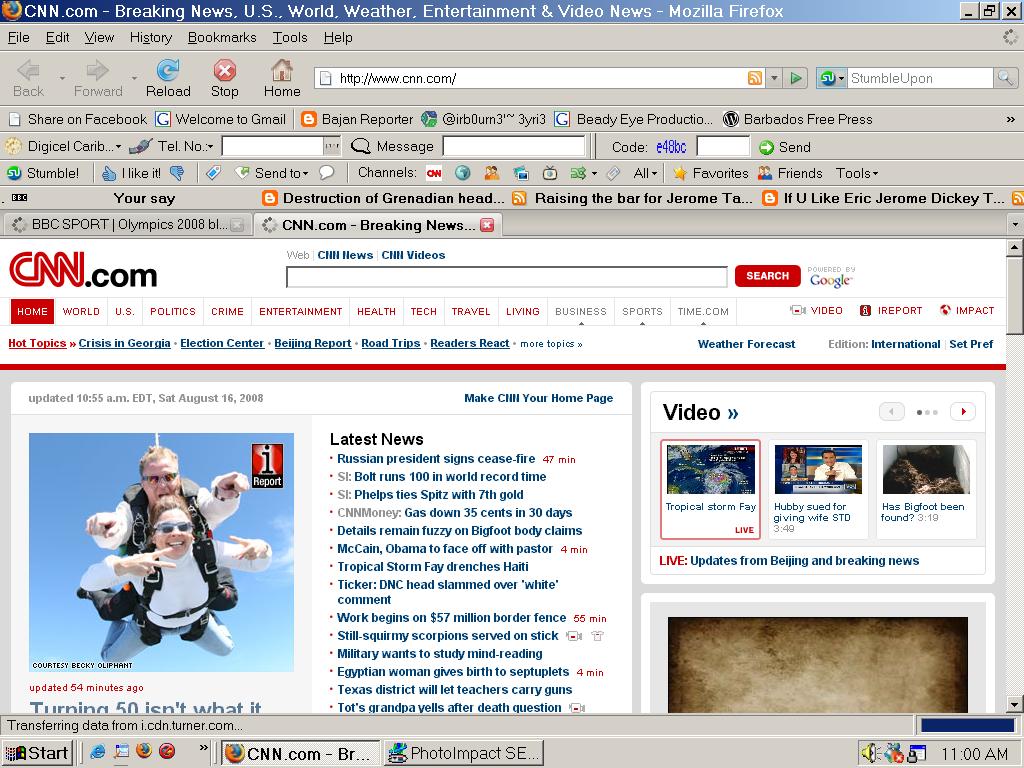Open the Bookmarks menu
The width and height of the screenshot is (1024, 768).
click(x=222, y=38)
